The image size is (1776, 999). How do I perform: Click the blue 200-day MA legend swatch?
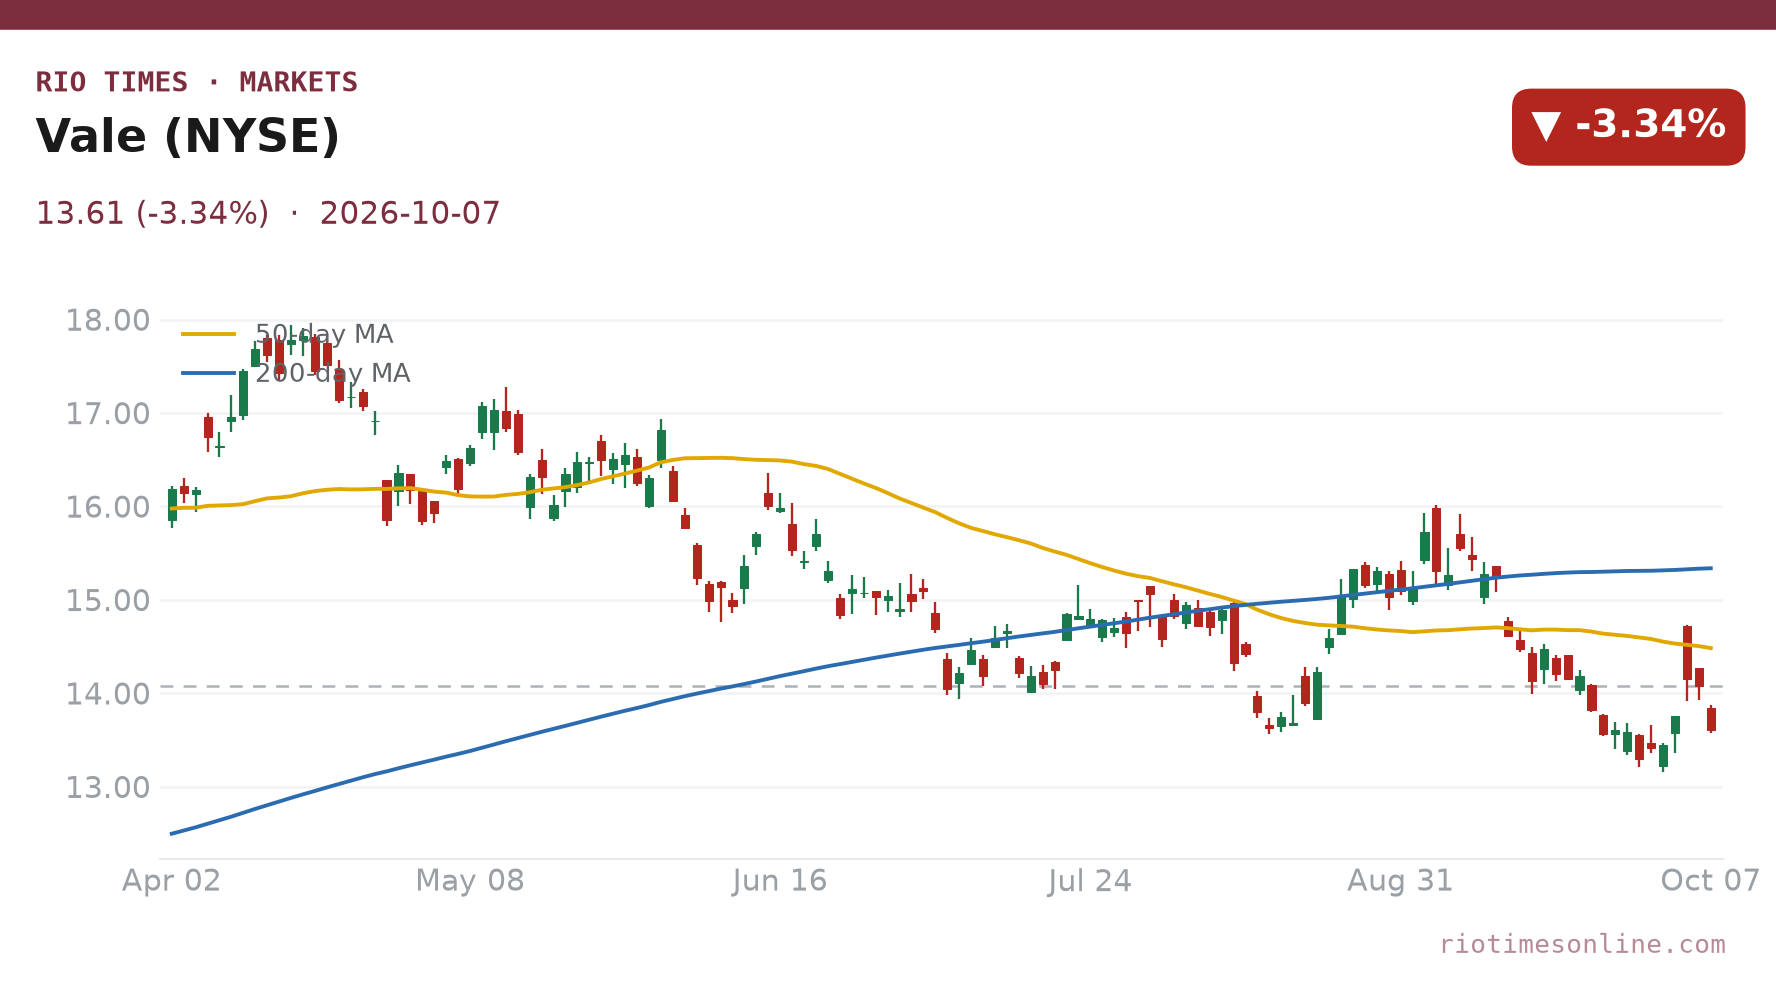(209, 373)
